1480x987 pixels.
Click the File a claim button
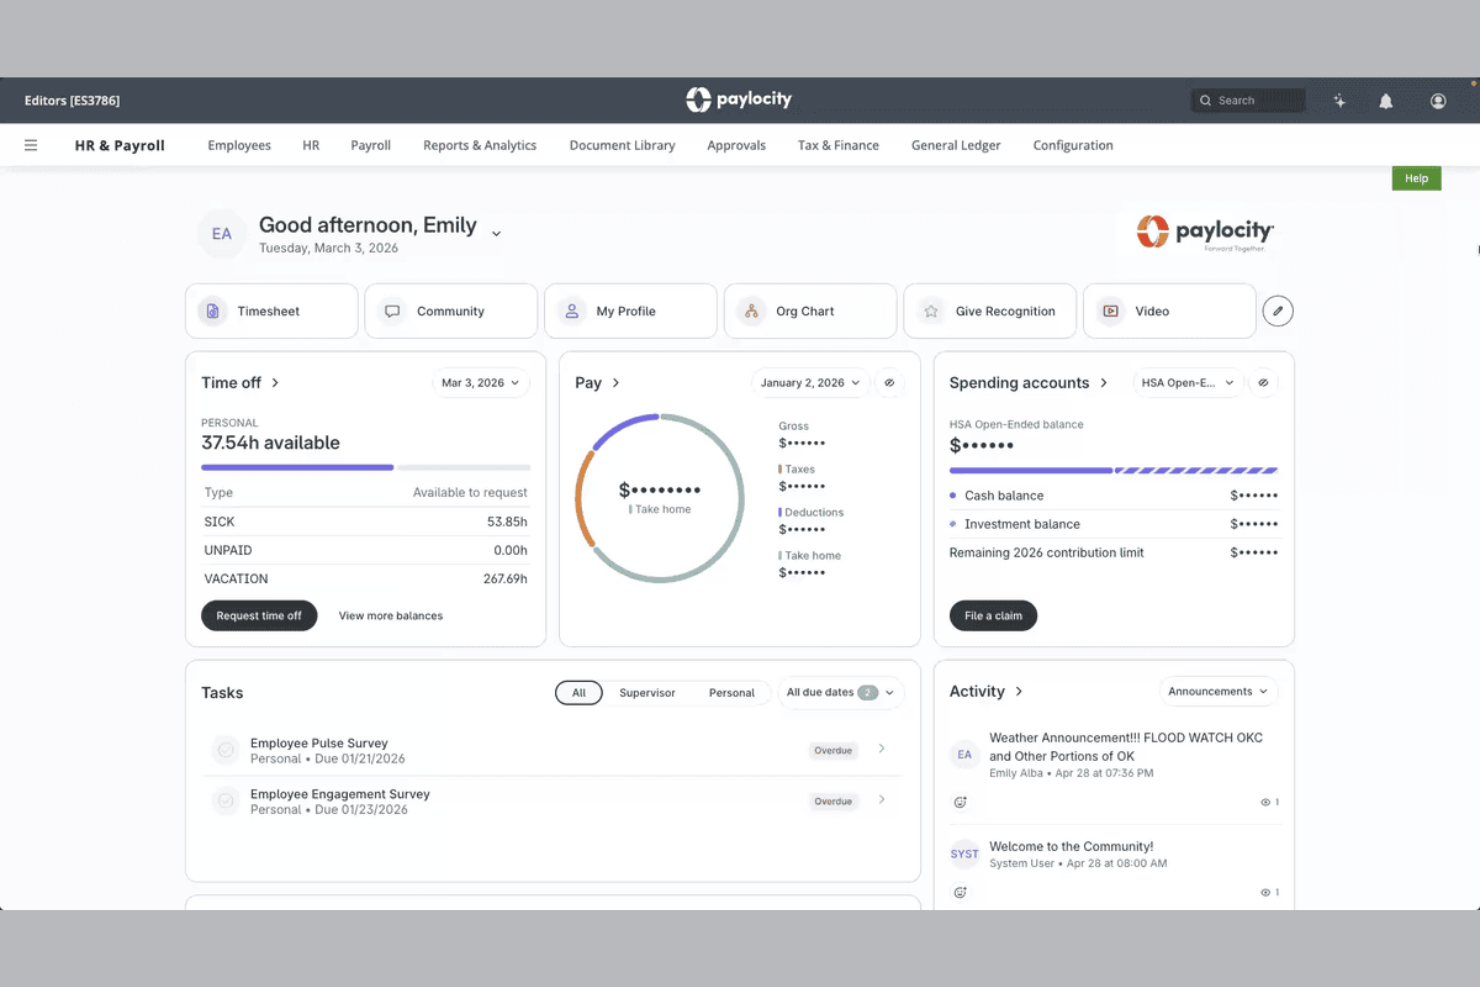pos(993,616)
